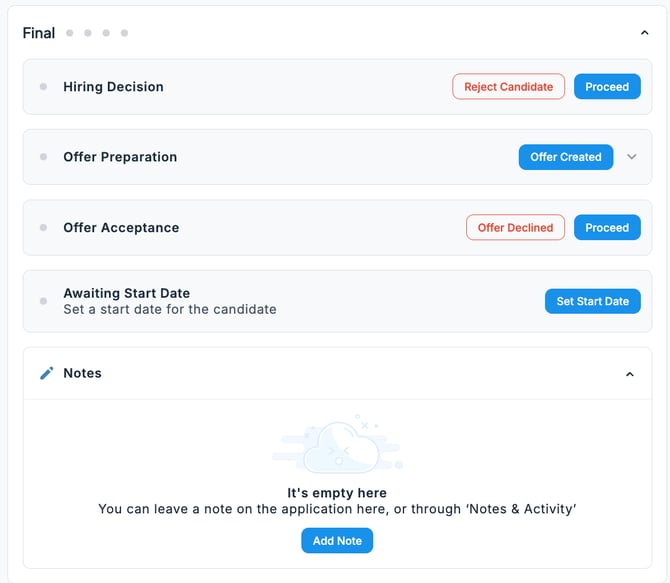Screen dimensions: 670x583
Task: Click status dot beside Awaiting Start Date
Action: click(x=43, y=301)
